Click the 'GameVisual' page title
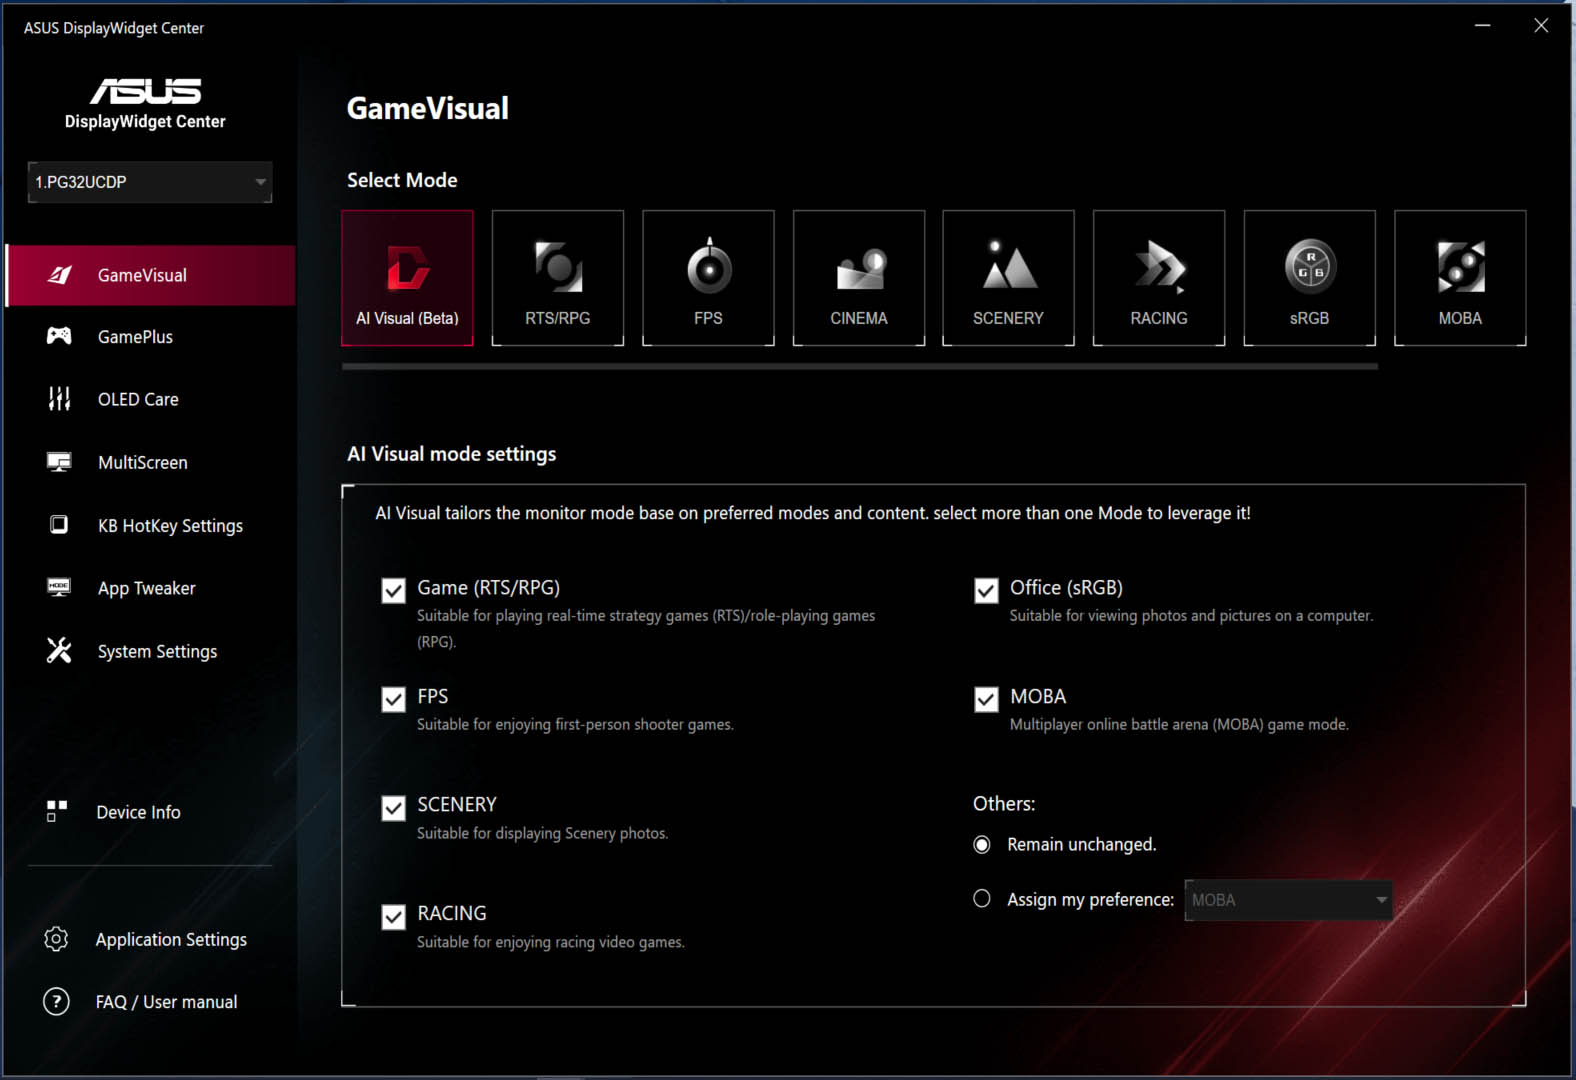 click(x=427, y=108)
